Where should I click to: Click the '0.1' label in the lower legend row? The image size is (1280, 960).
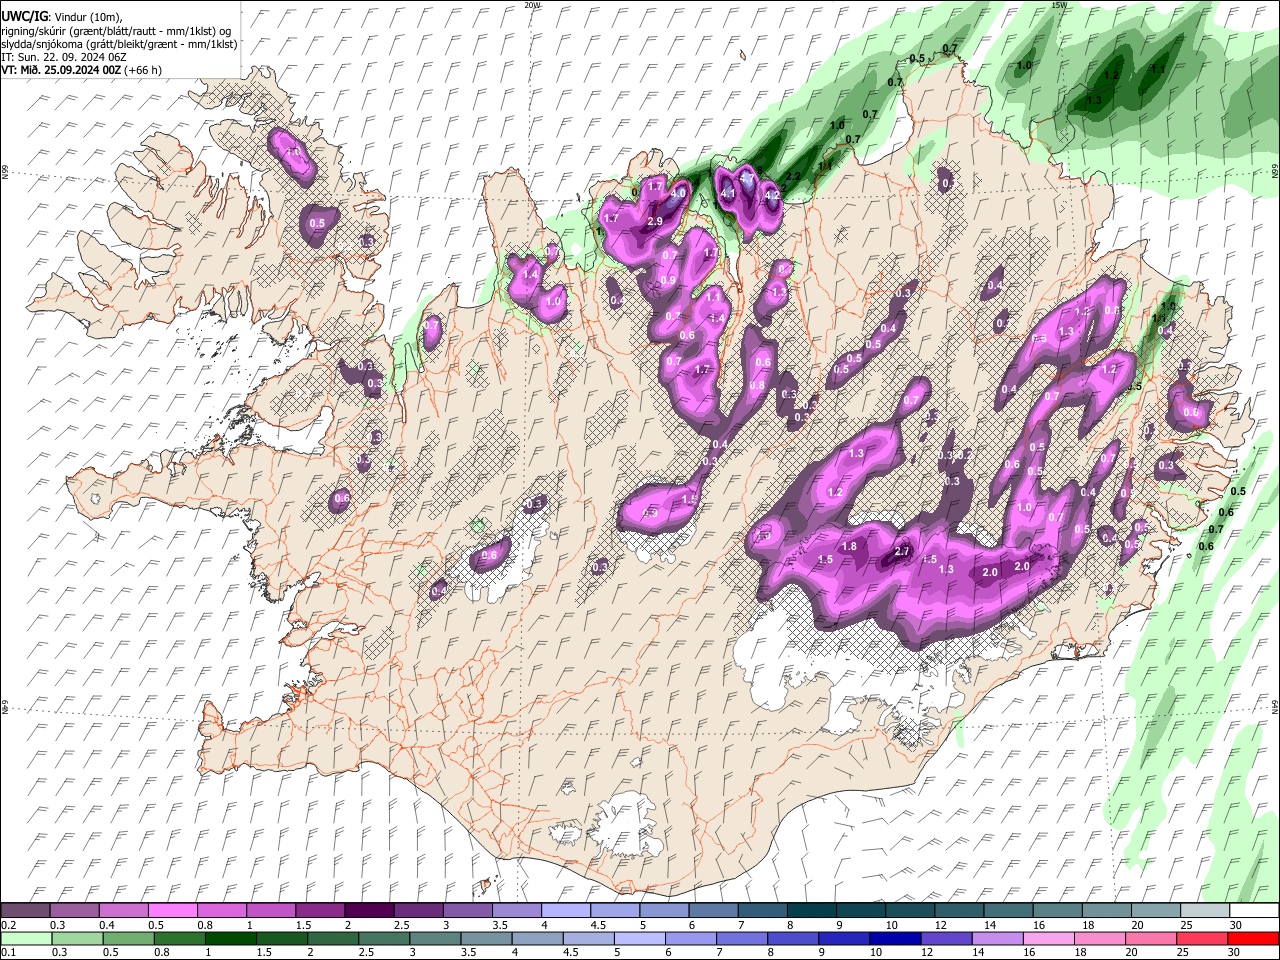click(x=7, y=953)
